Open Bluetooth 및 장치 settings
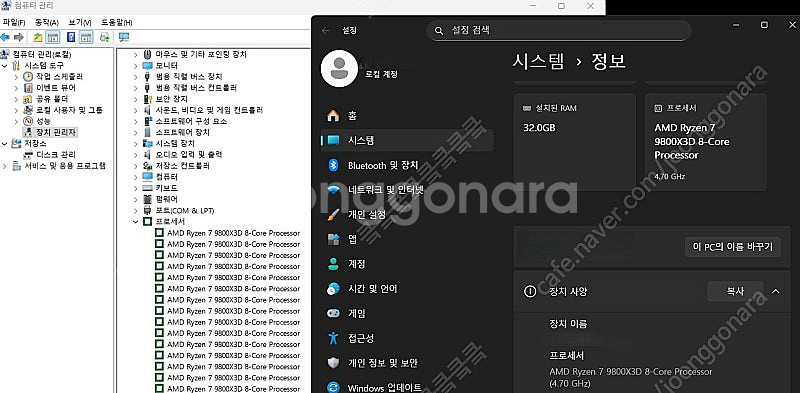The image size is (800, 393). (x=407, y=165)
